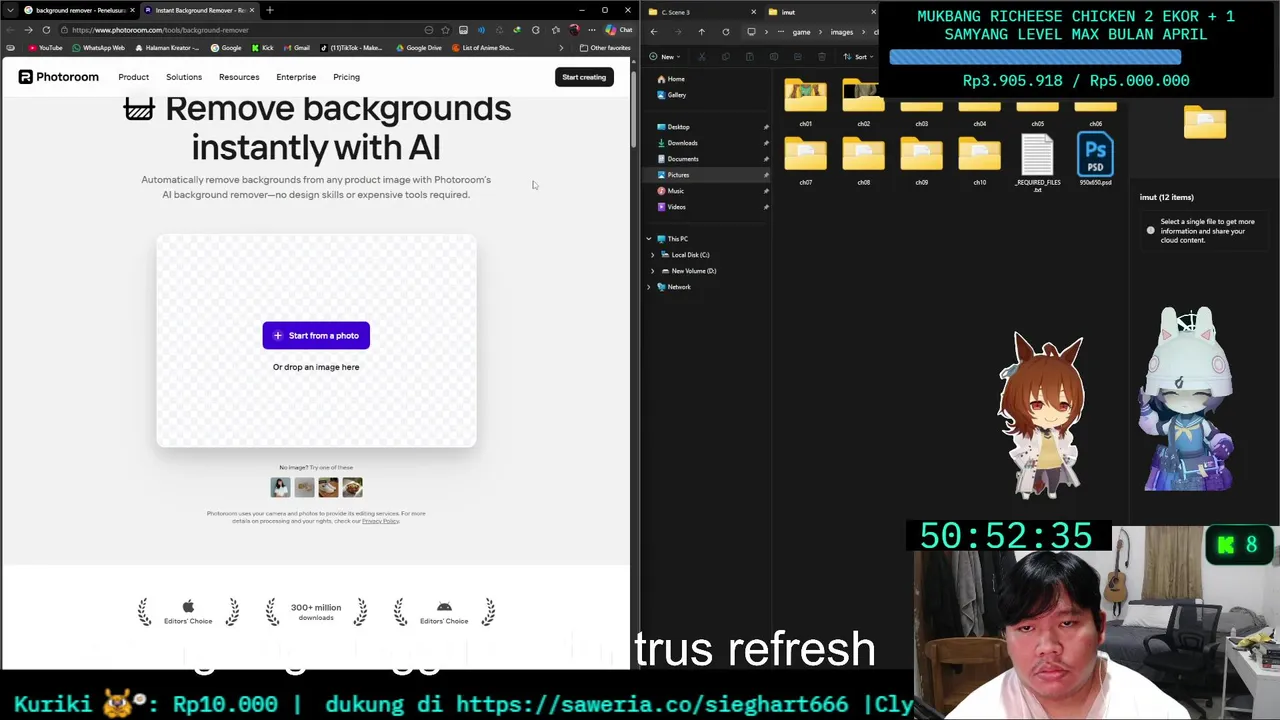Click the Cut scissors icon in Explorer toolbar
Viewport: 1280px width, 720px height.
coord(701,57)
